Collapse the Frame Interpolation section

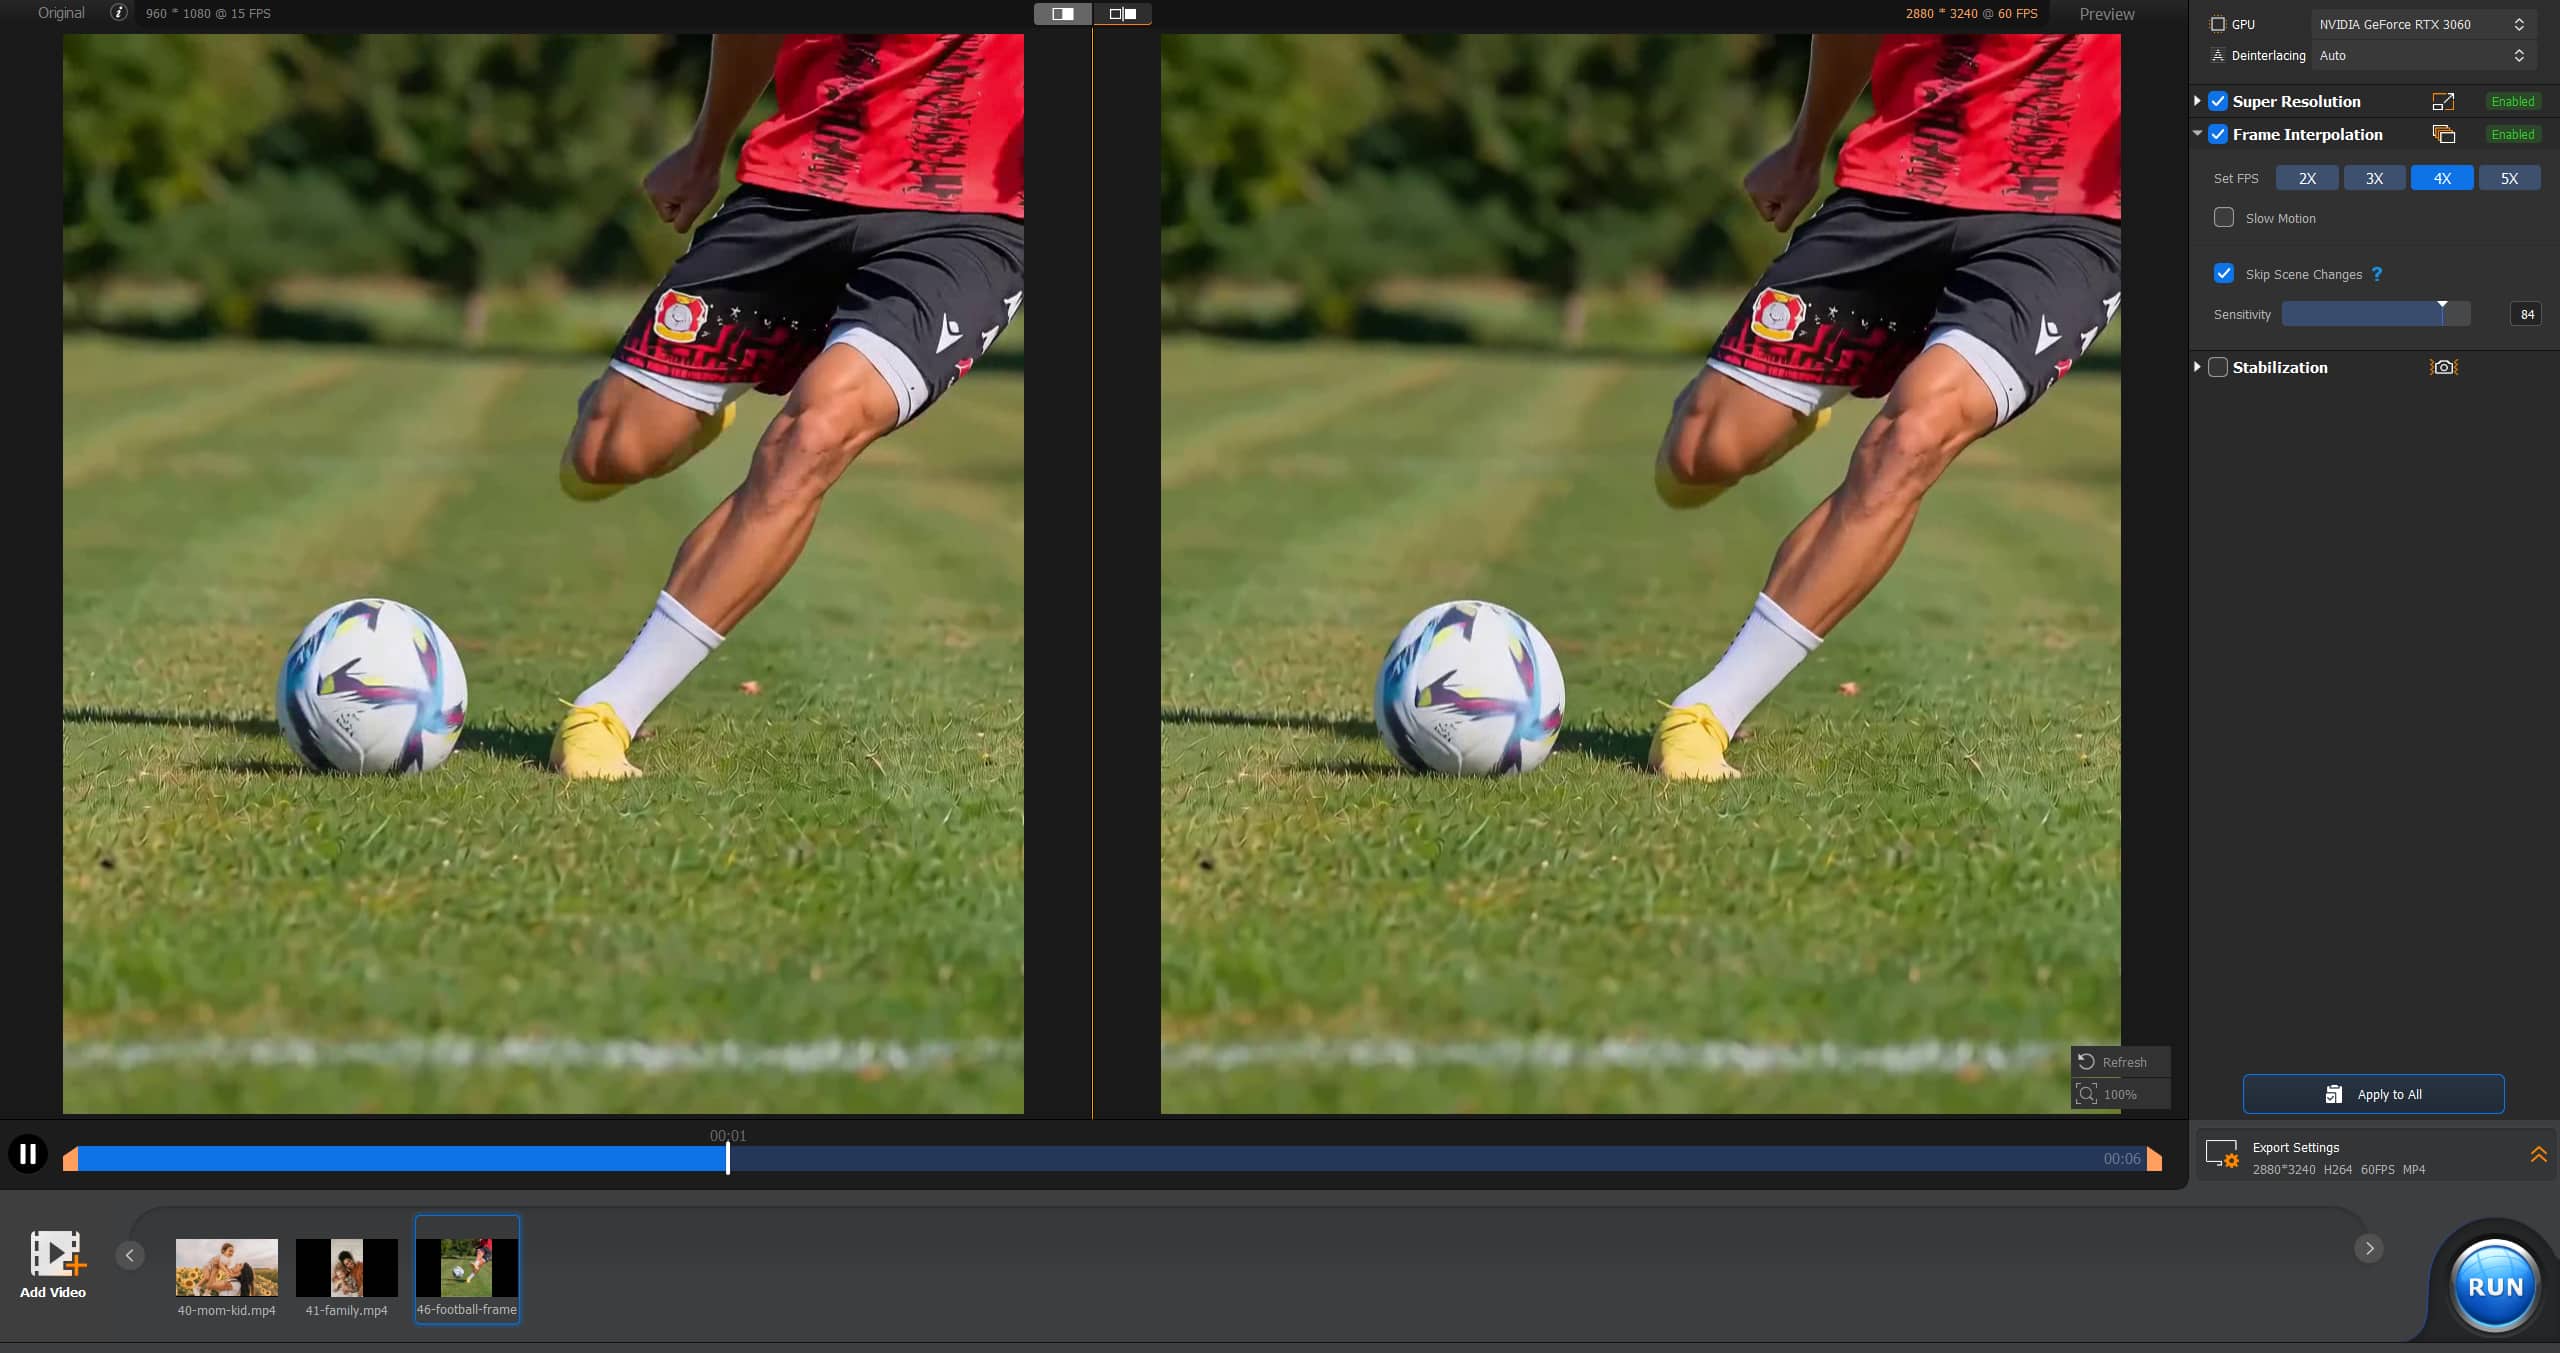(x=2197, y=133)
